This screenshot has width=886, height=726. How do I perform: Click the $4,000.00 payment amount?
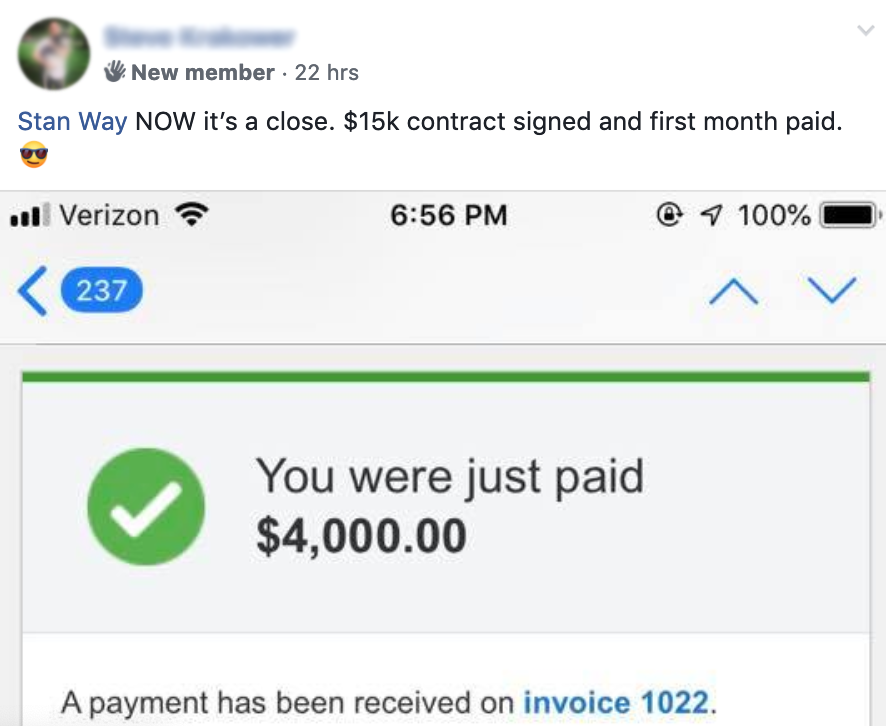click(361, 535)
